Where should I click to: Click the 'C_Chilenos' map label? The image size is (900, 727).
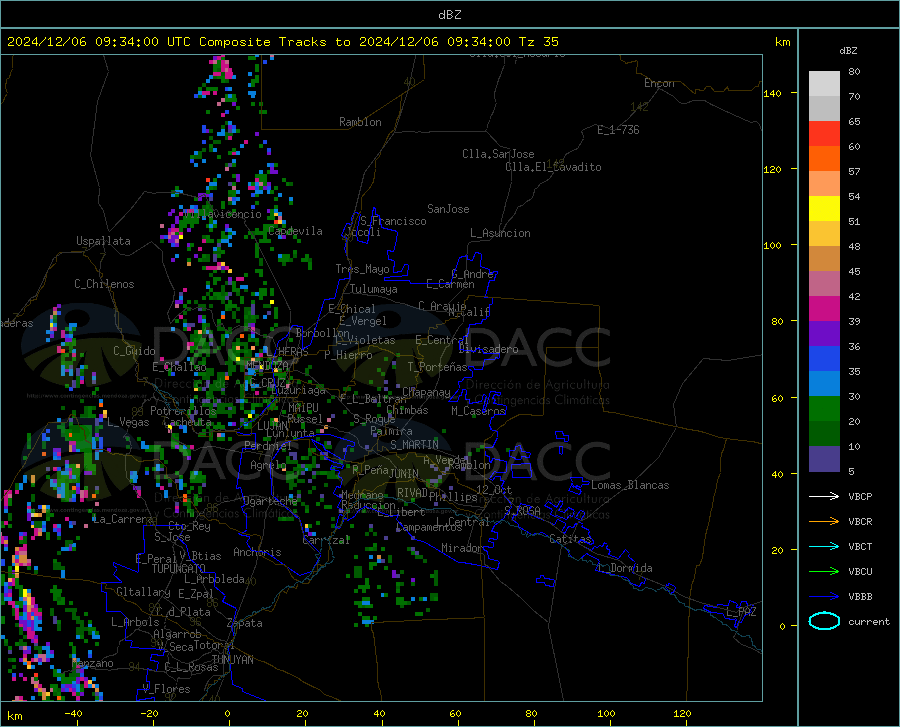[104, 284]
